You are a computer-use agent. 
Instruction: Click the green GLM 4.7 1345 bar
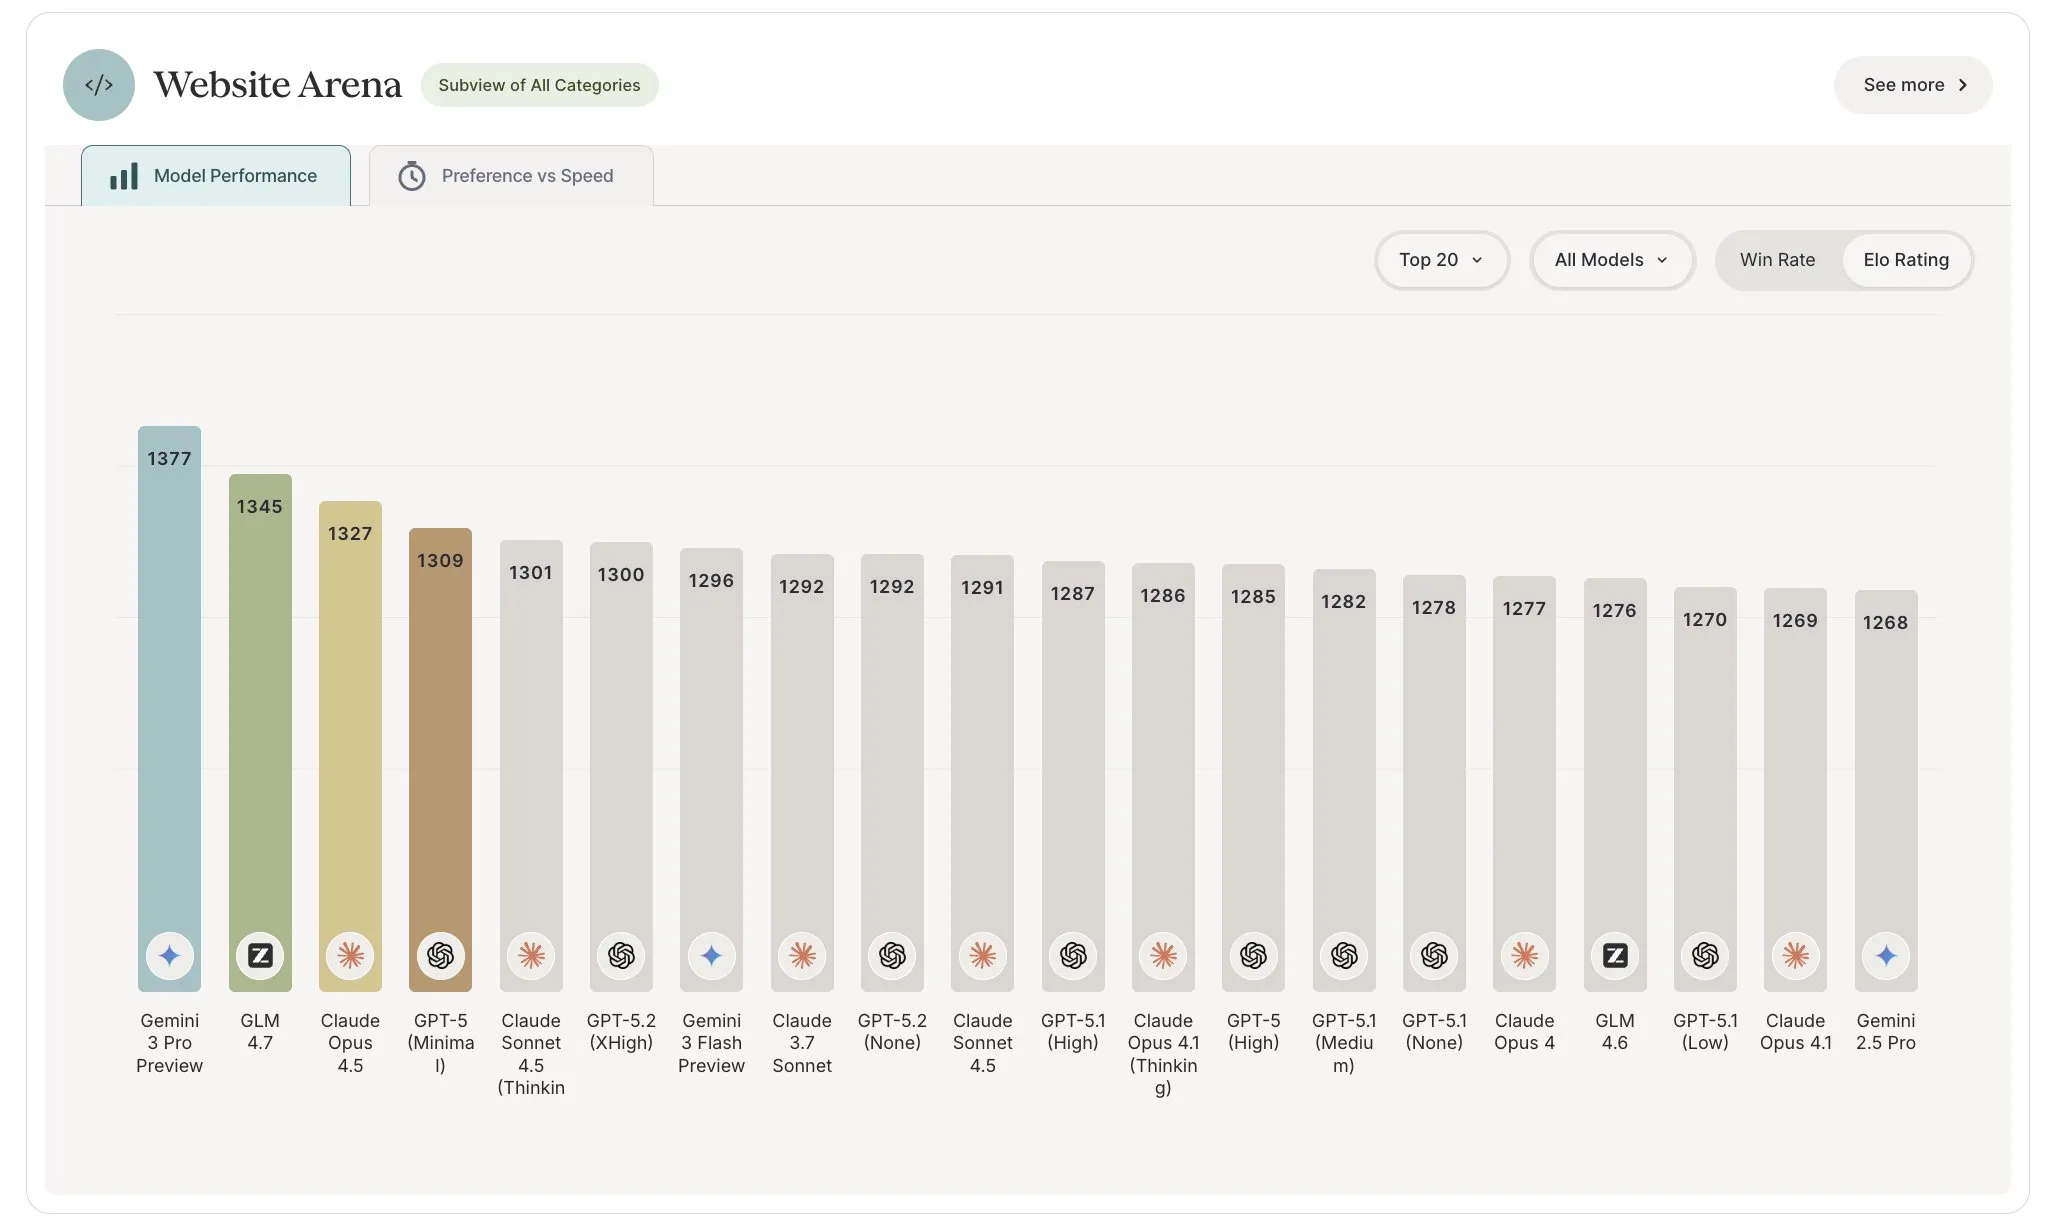[x=260, y=720]
